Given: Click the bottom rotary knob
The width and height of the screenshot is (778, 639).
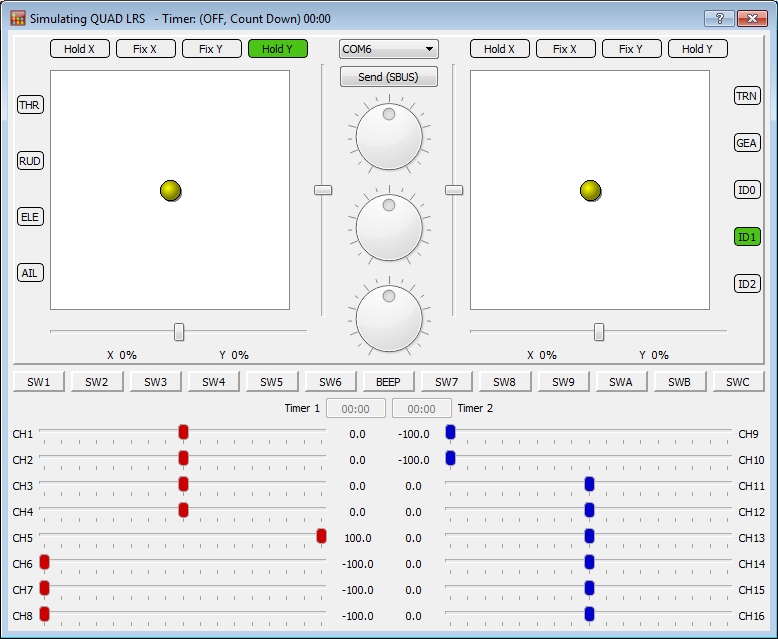Looking at the screenshot, I should 389,318.
